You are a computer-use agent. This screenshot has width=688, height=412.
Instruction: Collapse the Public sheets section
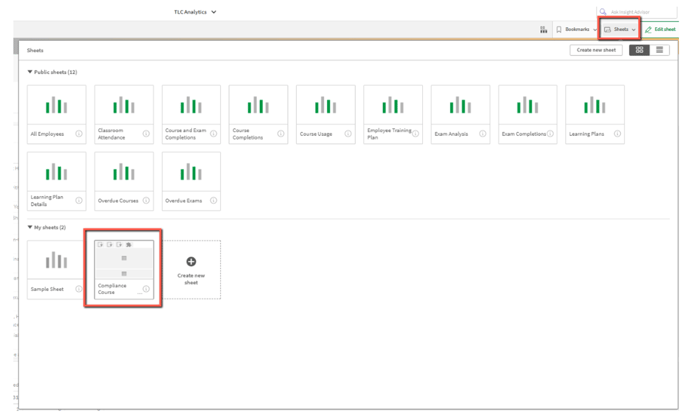(x=30, y=72)
